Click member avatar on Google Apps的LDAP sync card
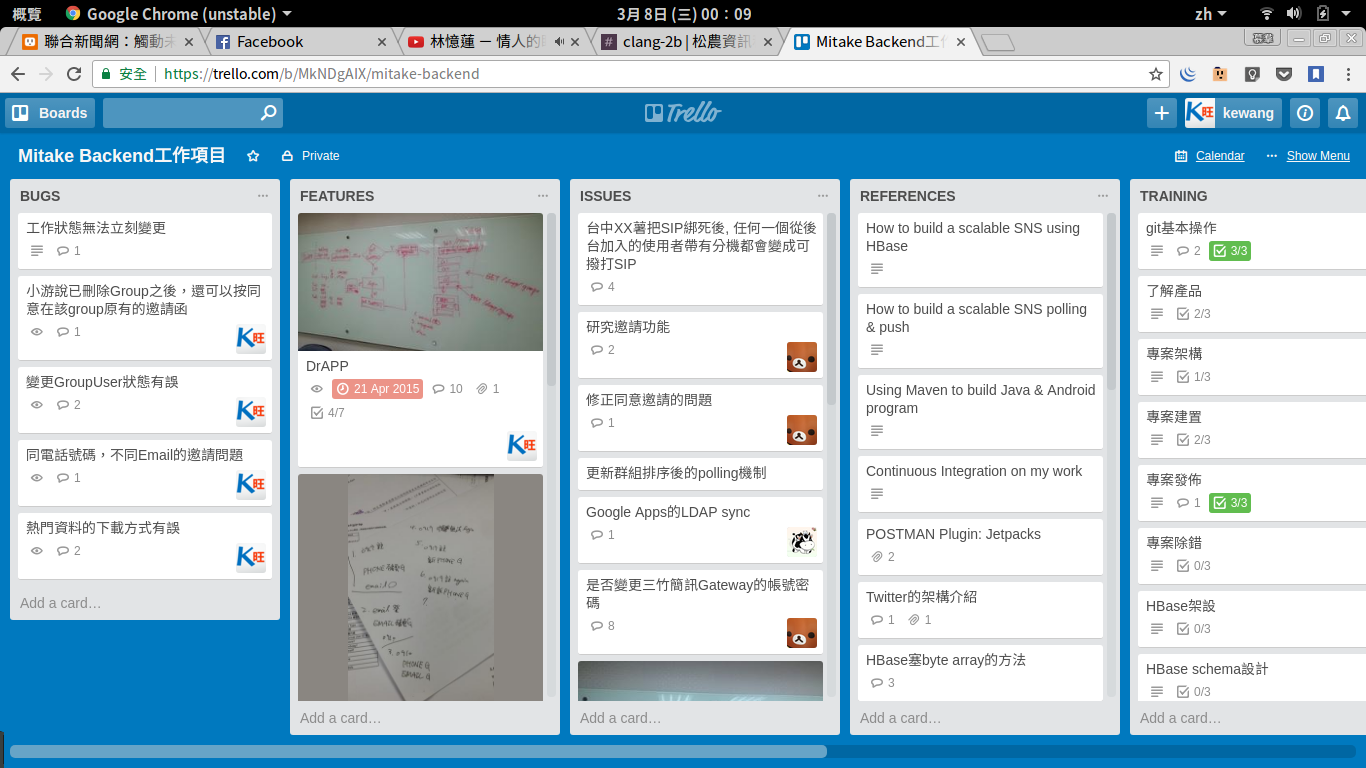 (x=802, y=542)
